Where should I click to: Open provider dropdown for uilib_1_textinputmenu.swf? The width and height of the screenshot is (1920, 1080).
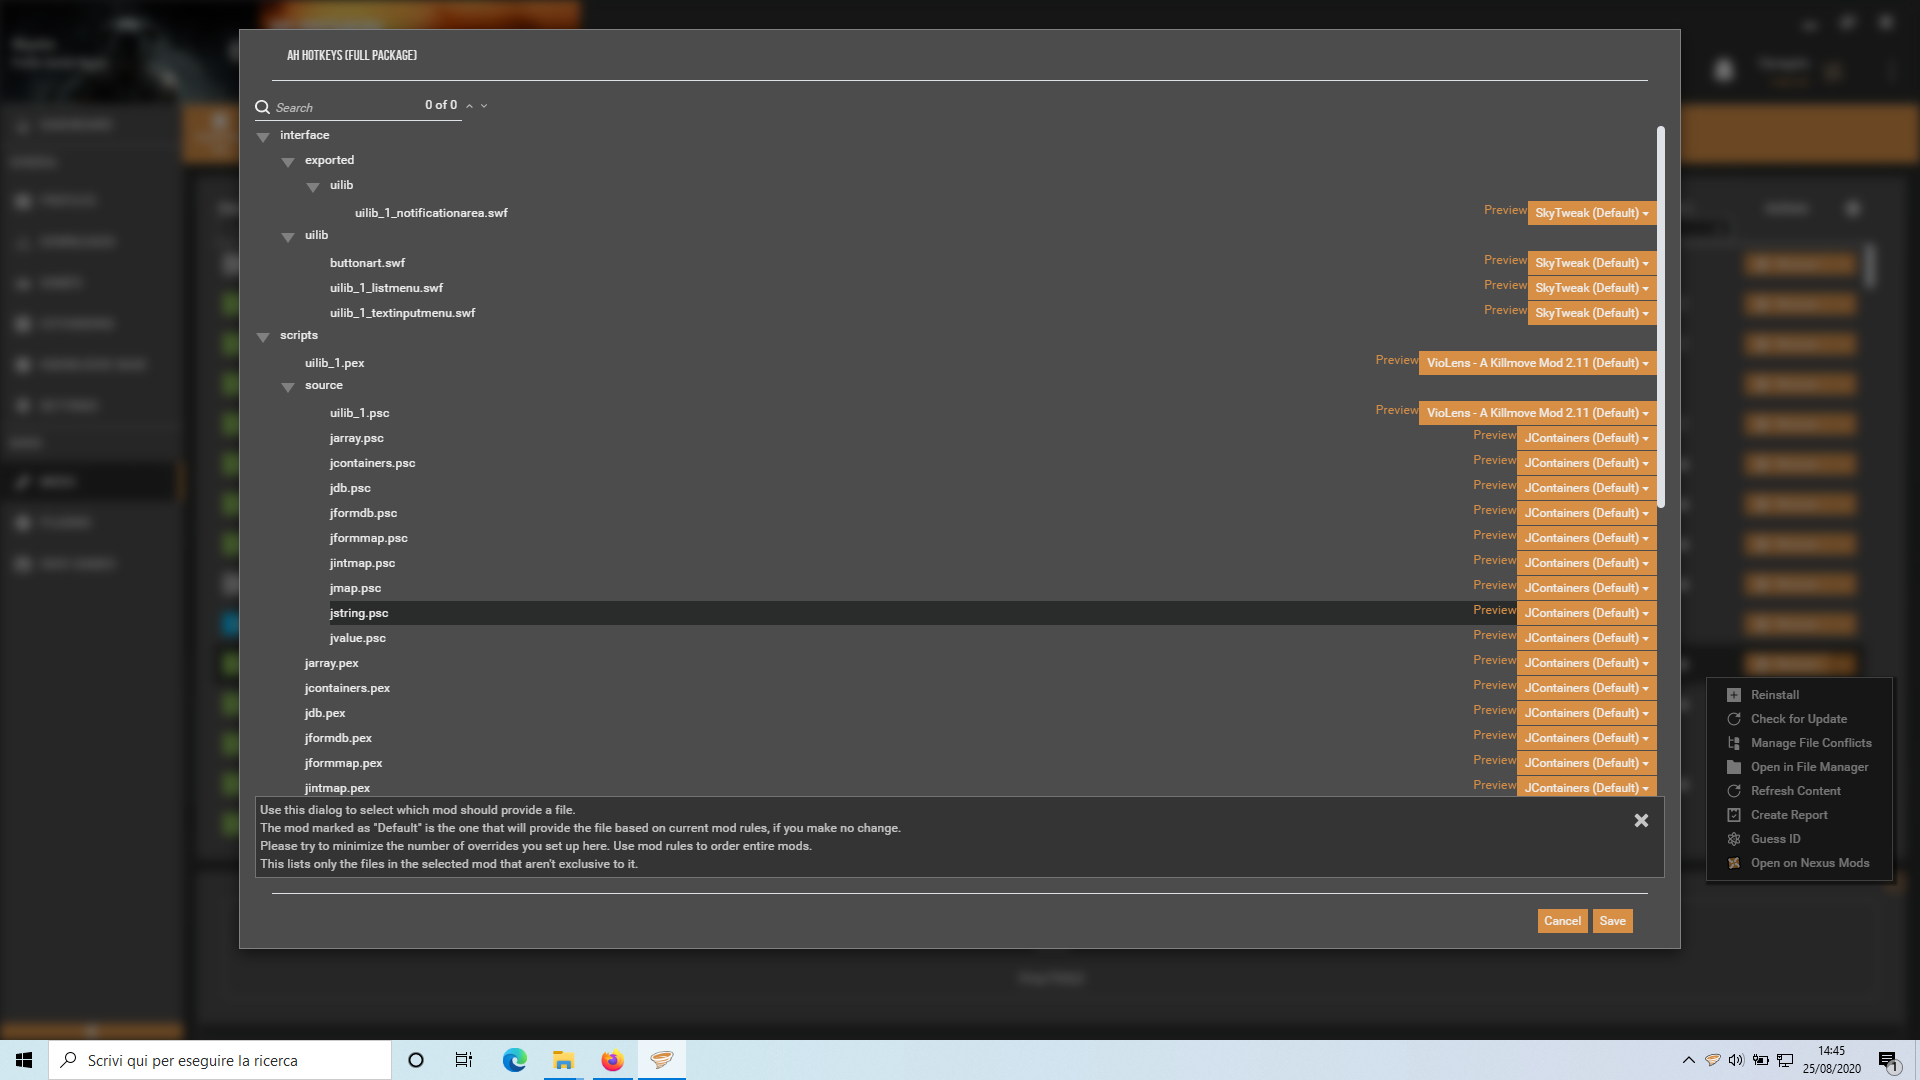coord(1592,313)
